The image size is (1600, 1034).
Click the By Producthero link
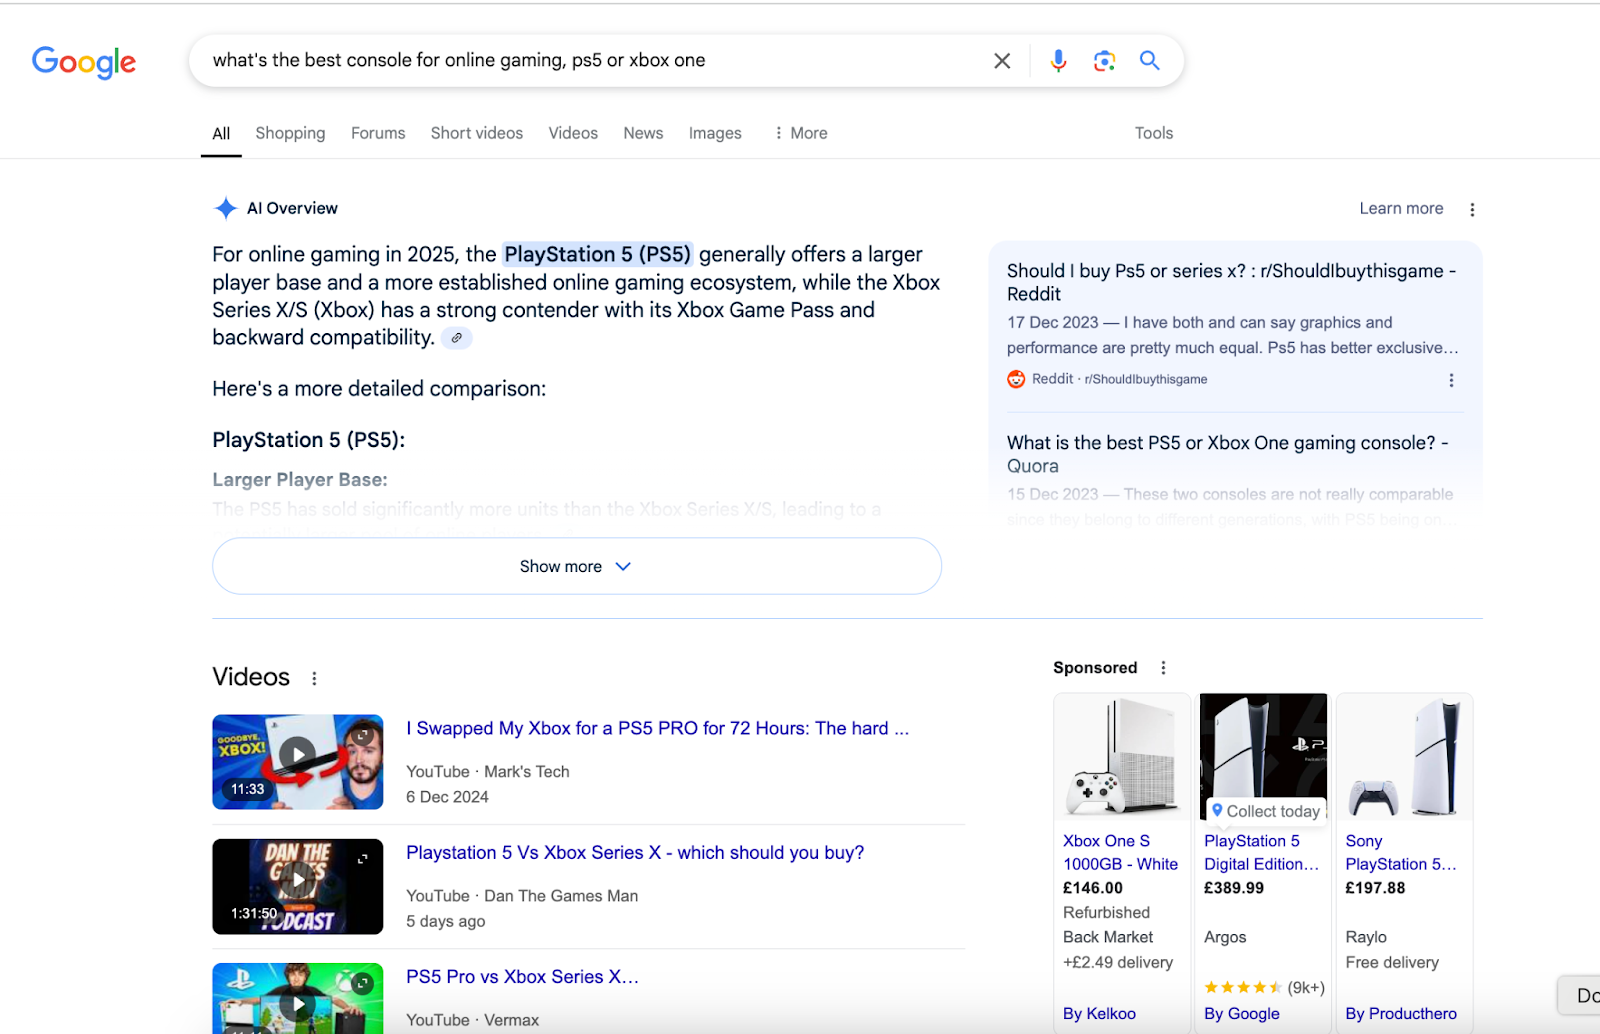(1401, 1013)
